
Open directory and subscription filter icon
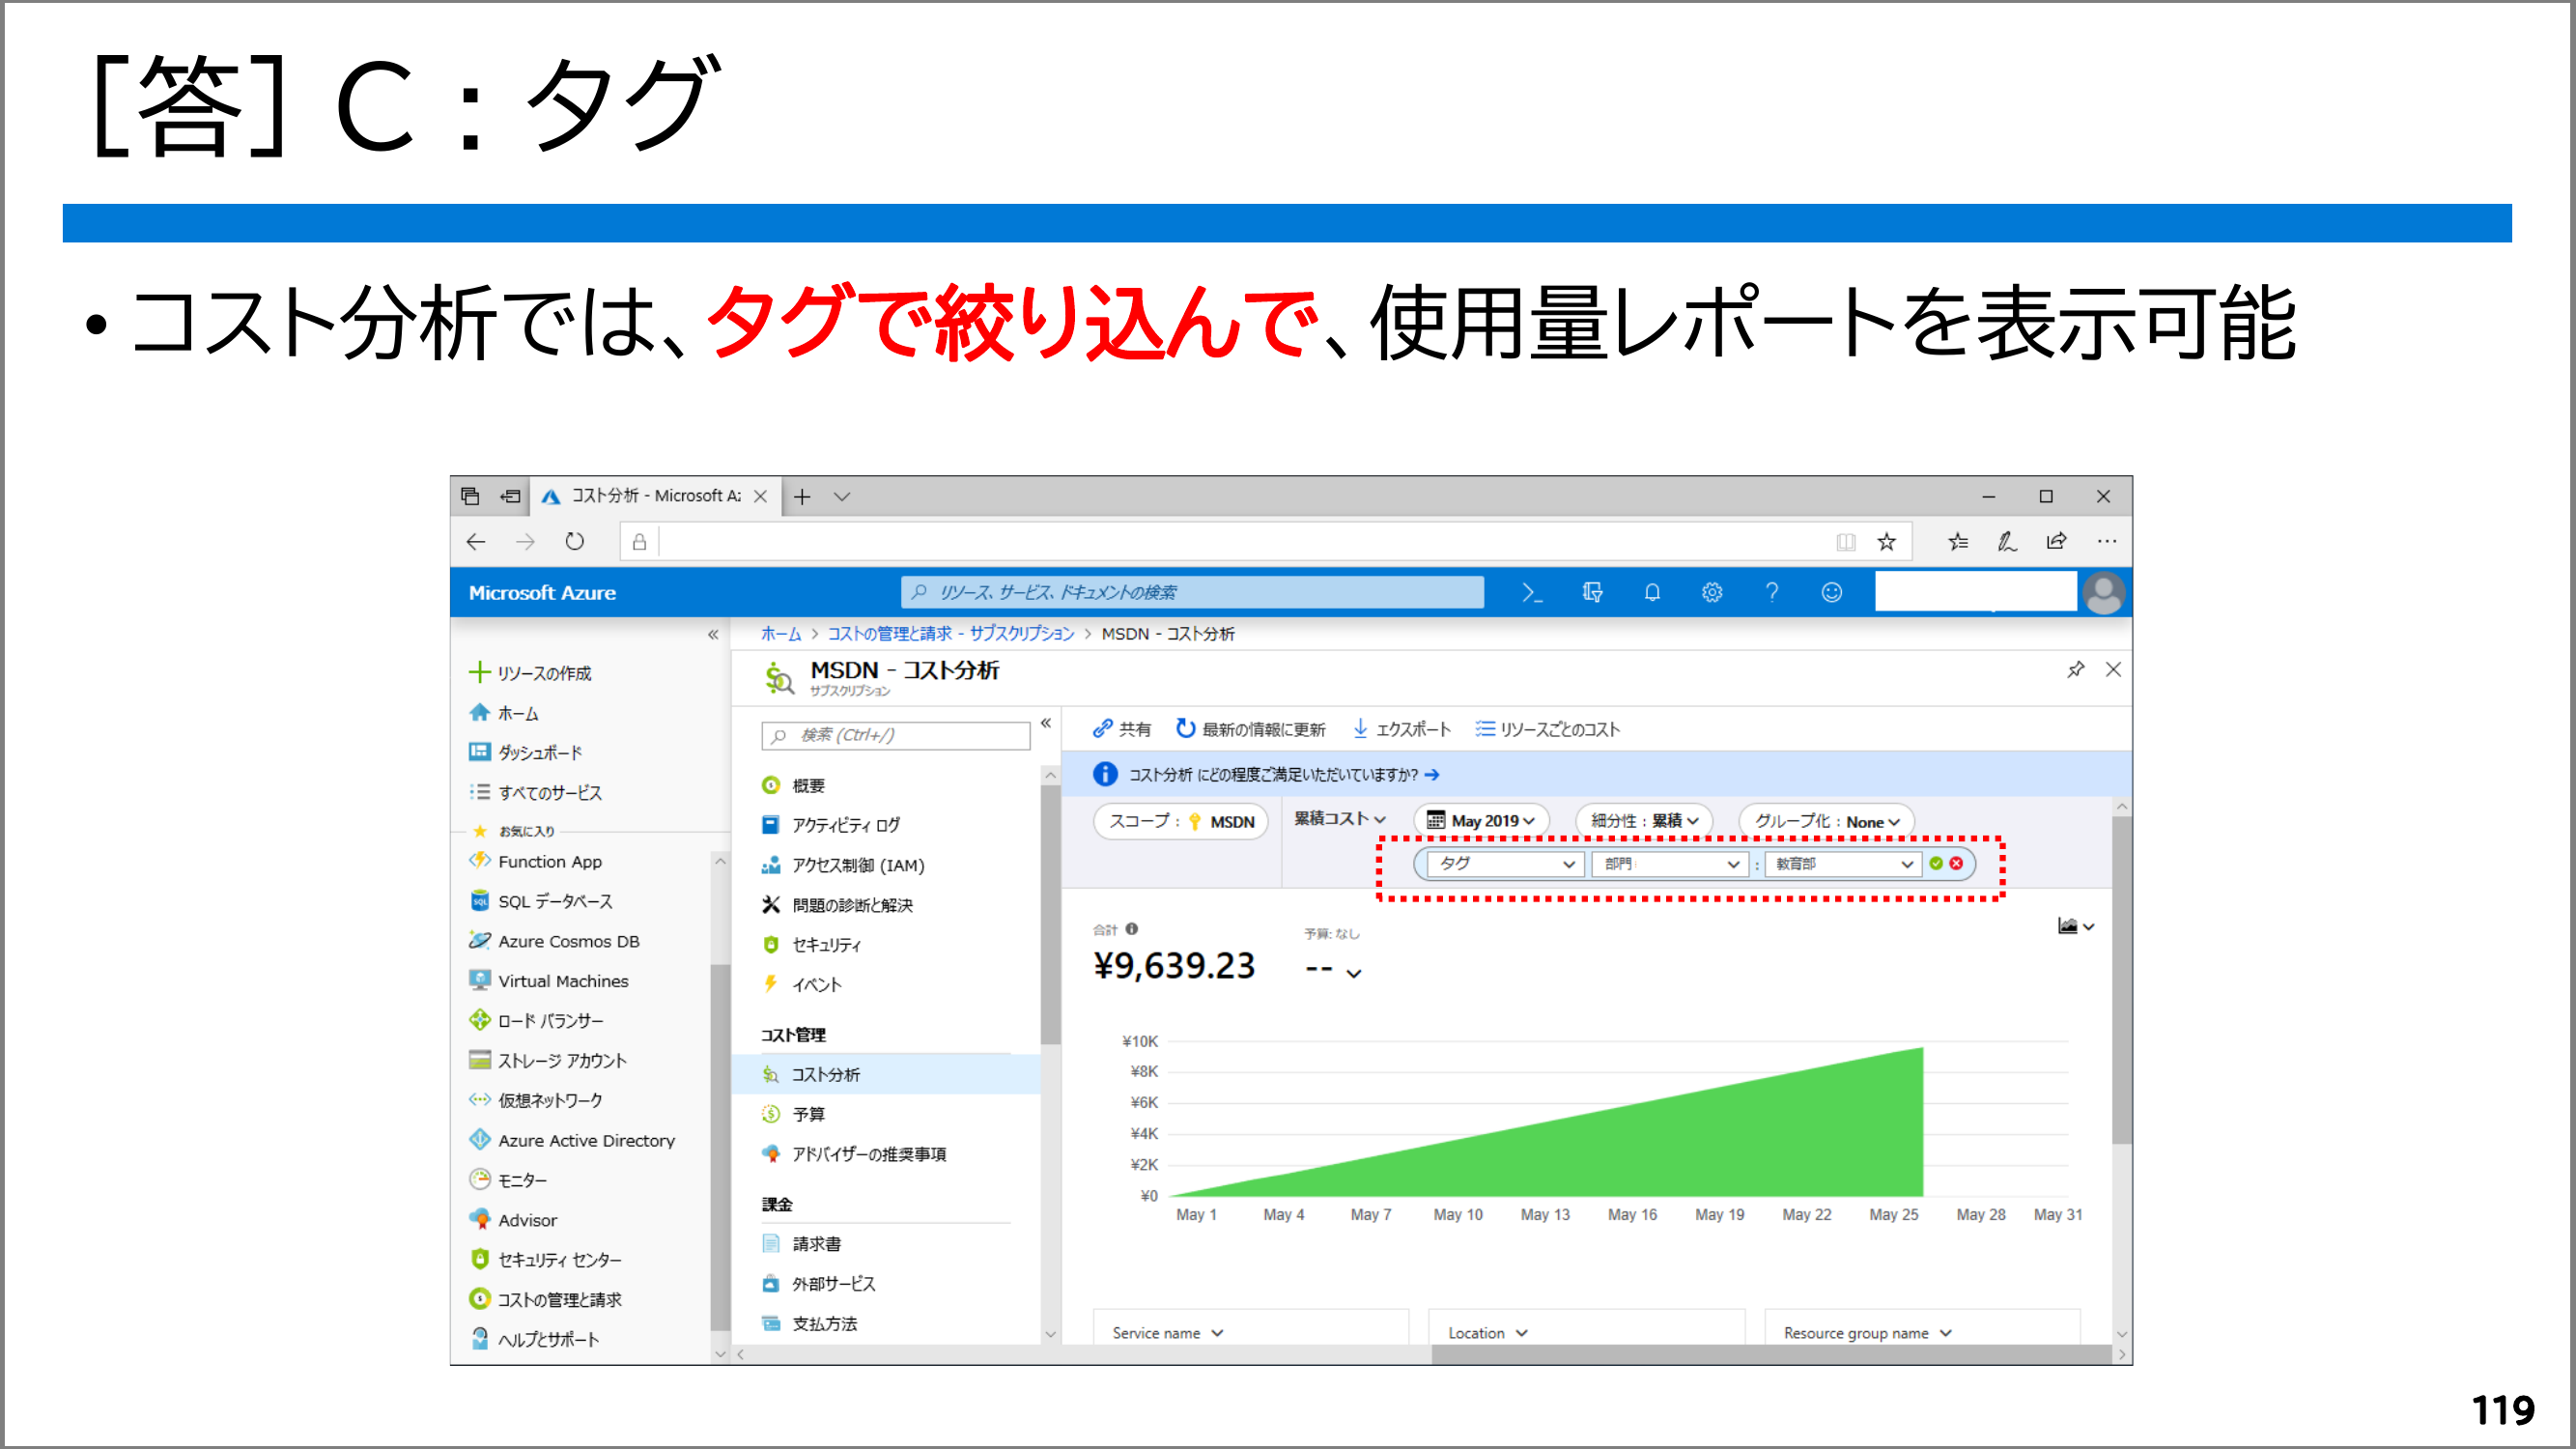[1592, 593]
